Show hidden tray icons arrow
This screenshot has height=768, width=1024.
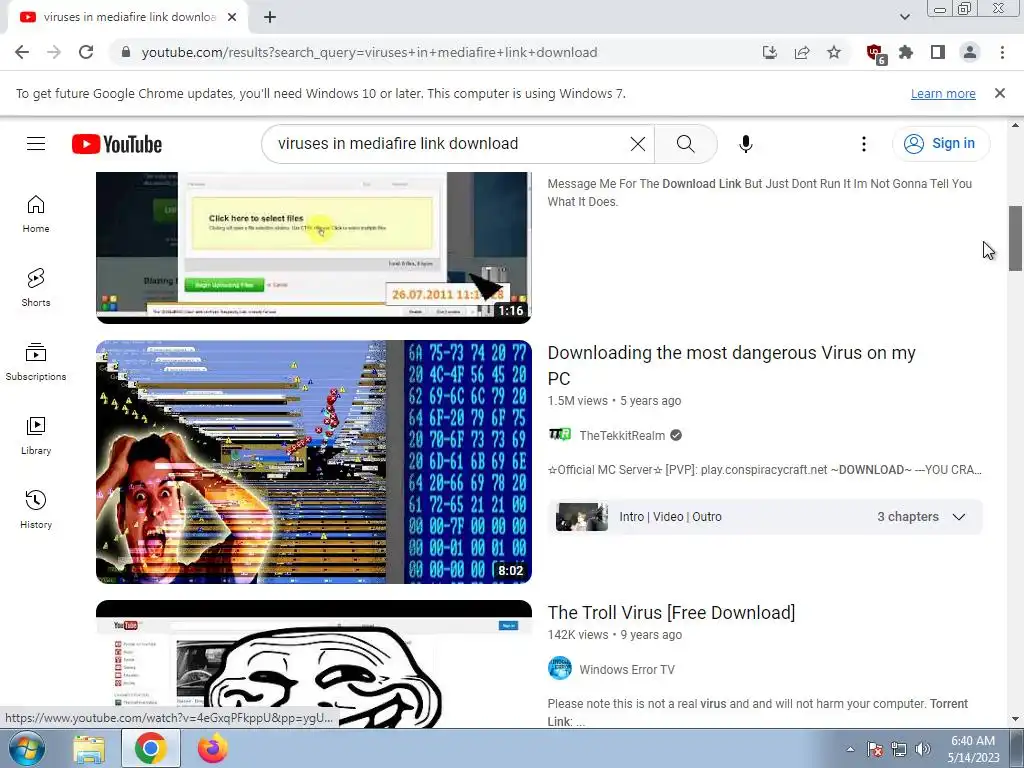[x=850, y=749]
